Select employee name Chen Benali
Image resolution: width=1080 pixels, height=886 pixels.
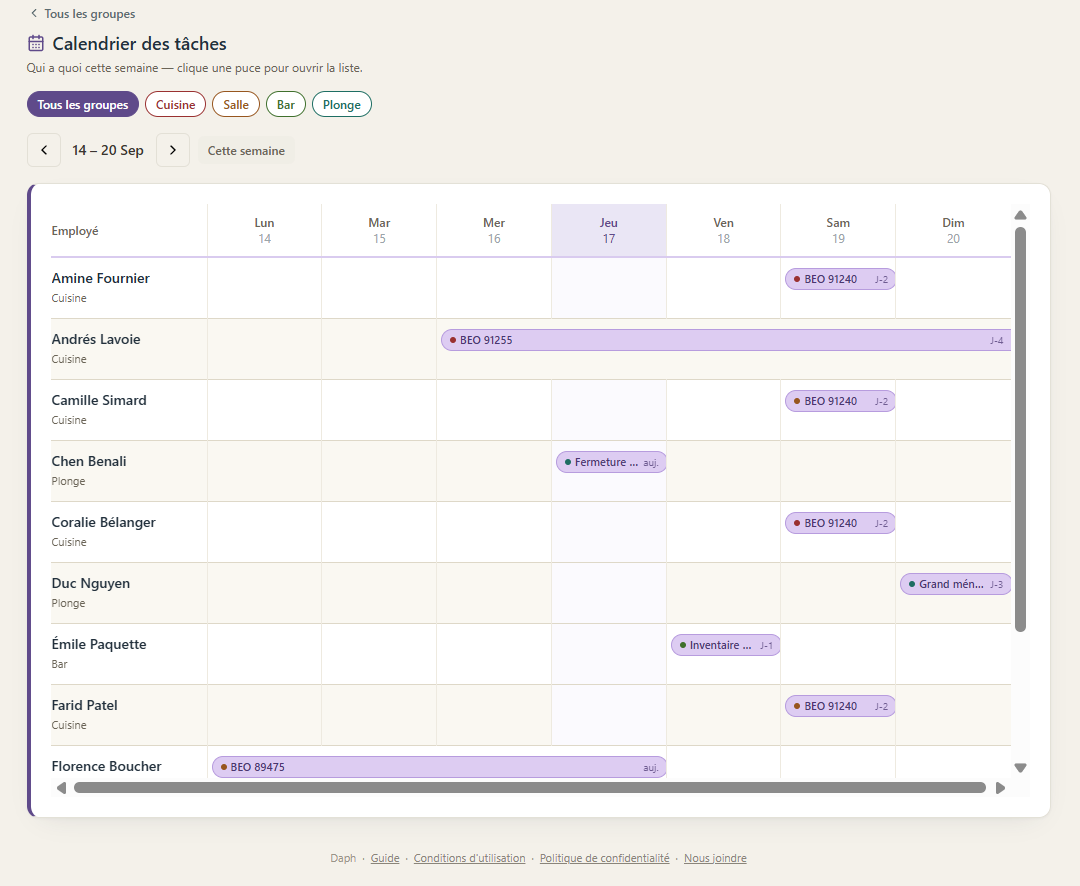pyautogui.click(x=89, y=461)
